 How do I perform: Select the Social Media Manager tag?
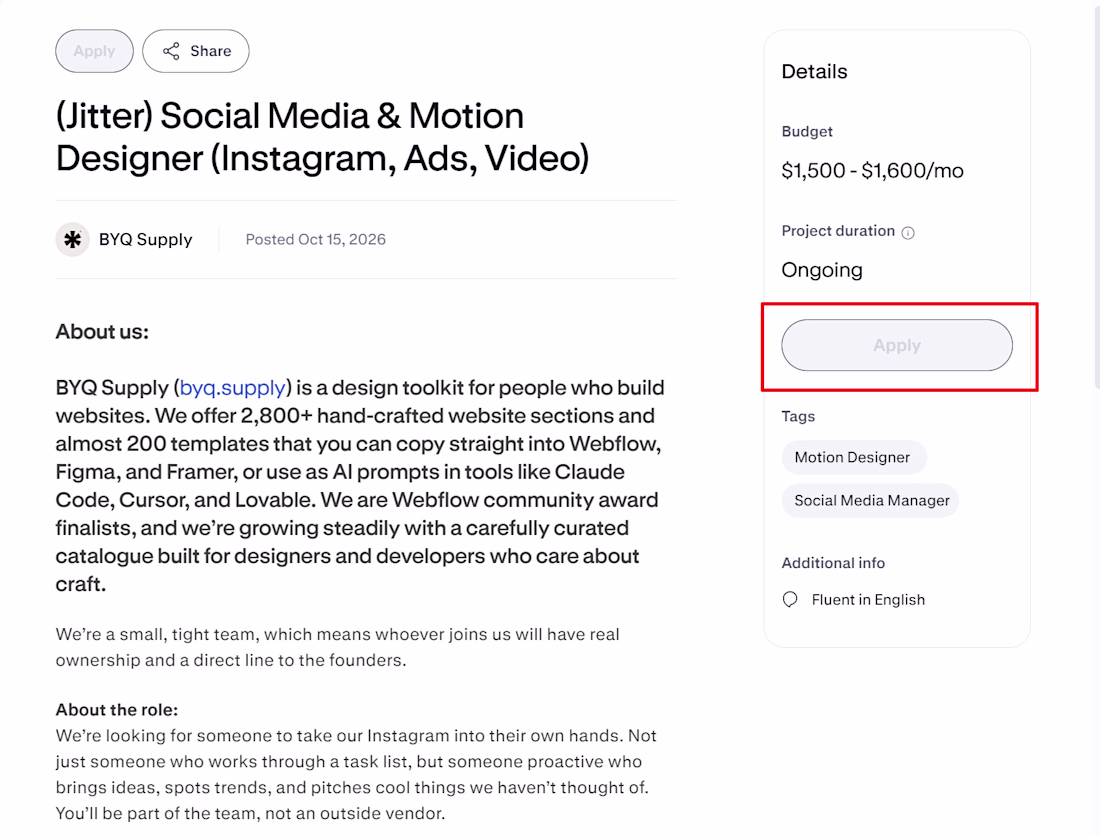tap(870, 501)
